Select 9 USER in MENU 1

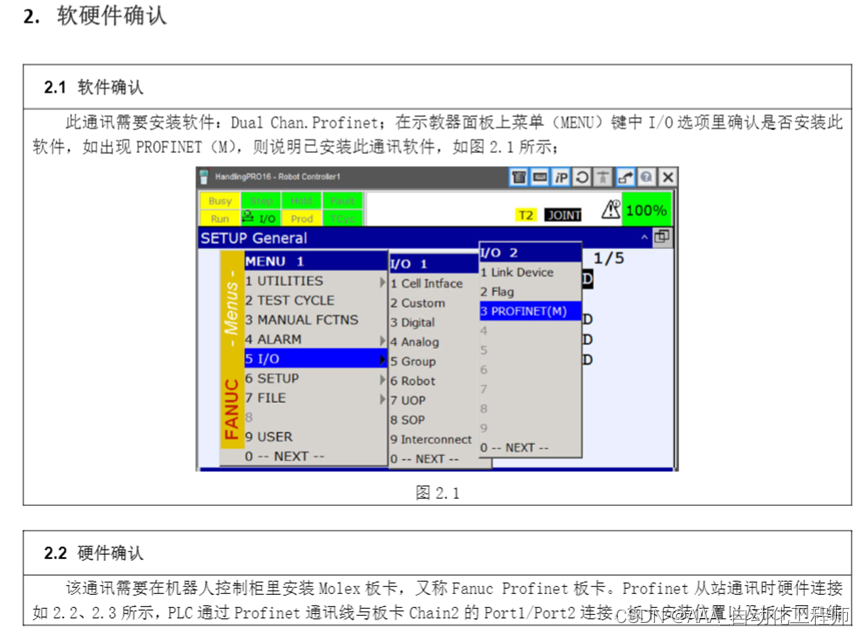click(315, 437)
